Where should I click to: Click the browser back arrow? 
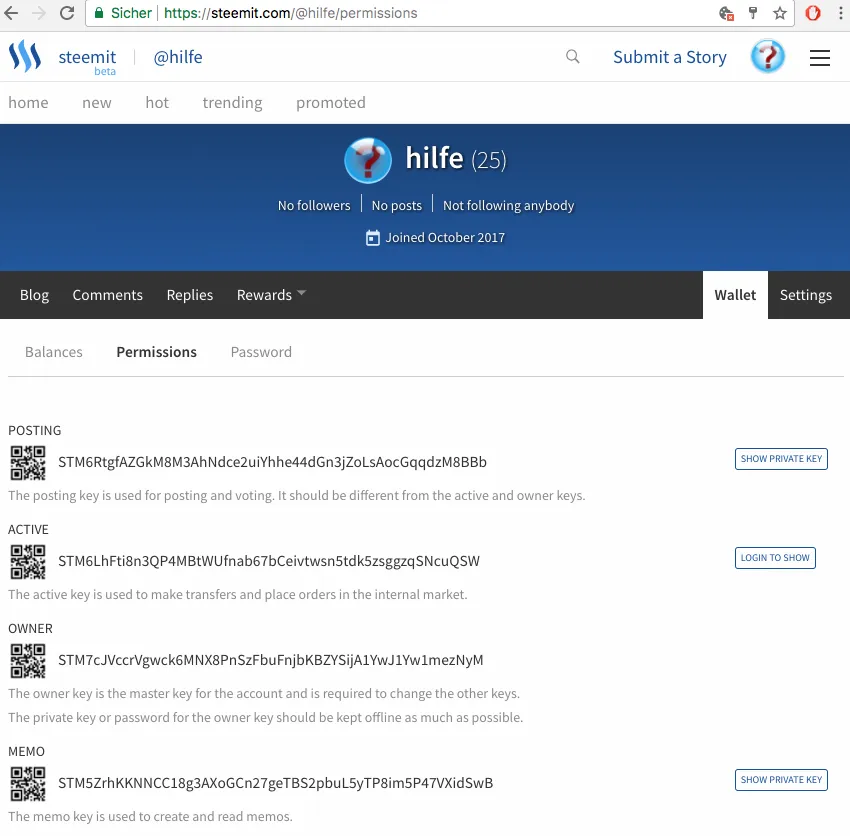coord(11,13)
